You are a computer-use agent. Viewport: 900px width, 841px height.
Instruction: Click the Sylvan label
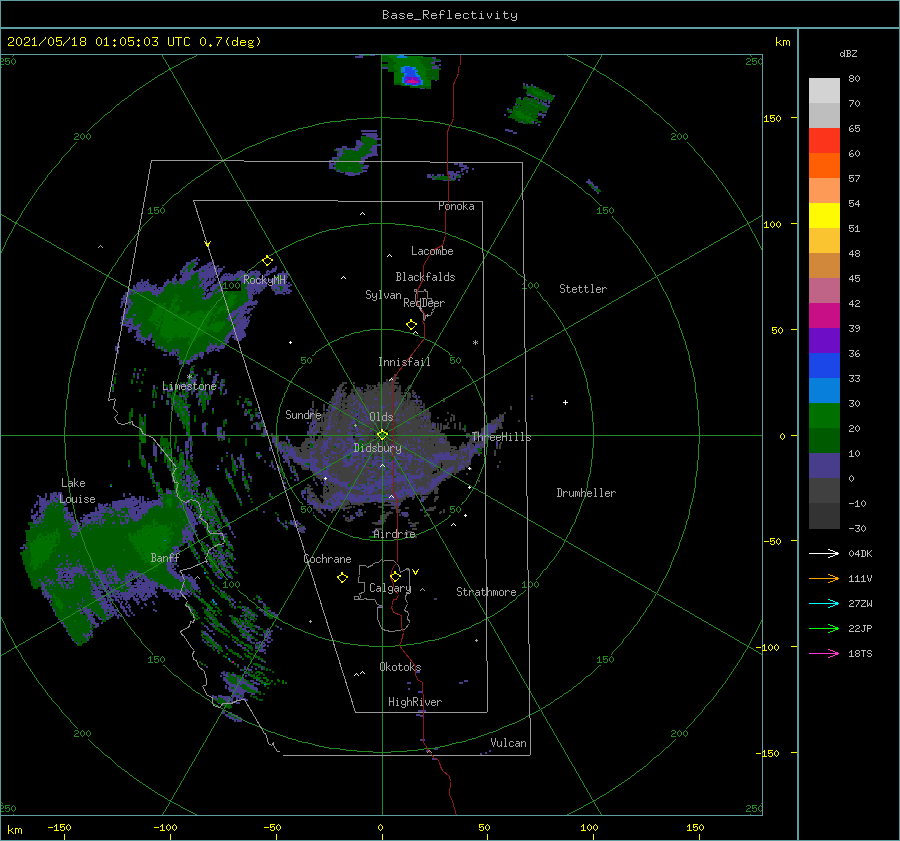click(383, 295)
